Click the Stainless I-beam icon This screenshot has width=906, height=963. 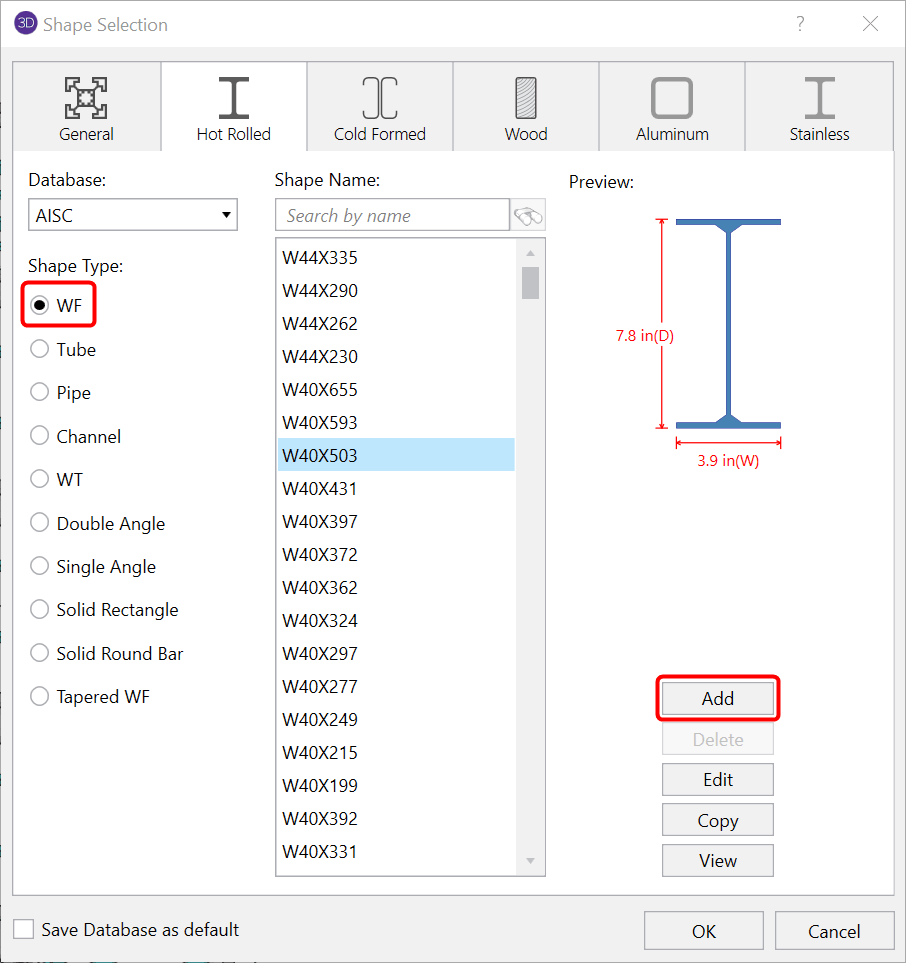click(x=819, y=98)
